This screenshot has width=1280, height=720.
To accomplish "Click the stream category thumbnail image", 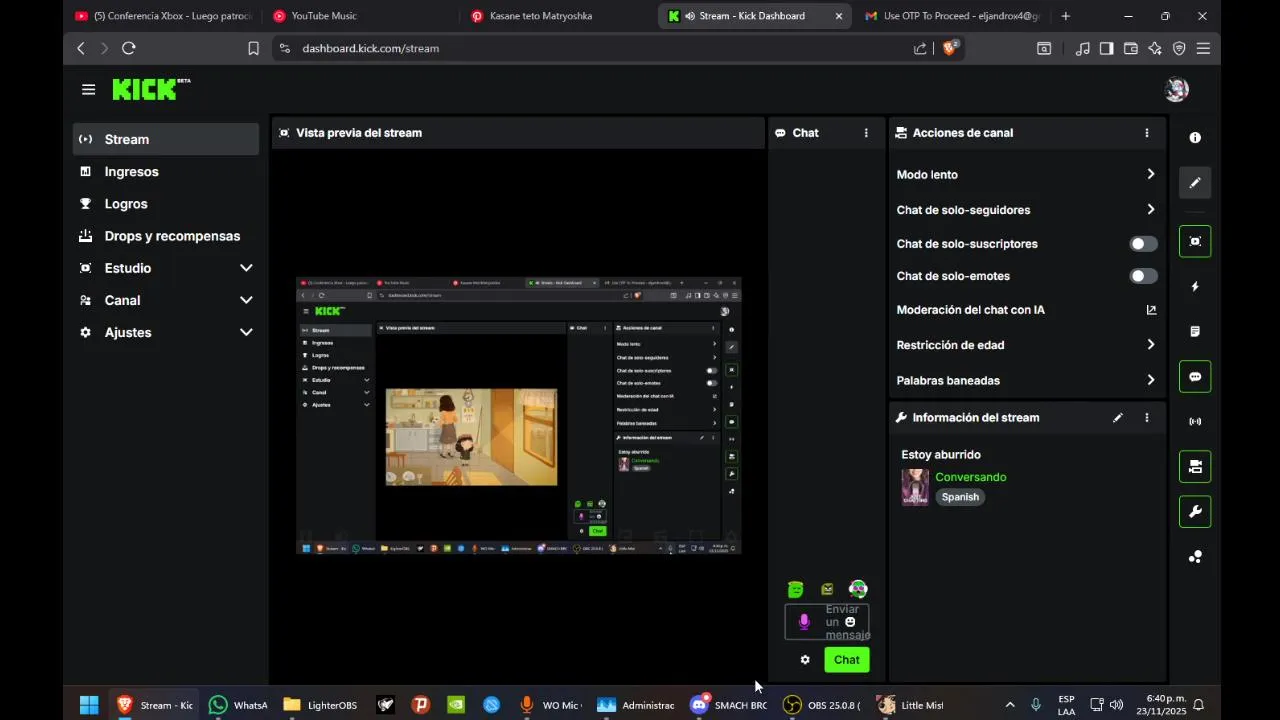I will [915, 488].
